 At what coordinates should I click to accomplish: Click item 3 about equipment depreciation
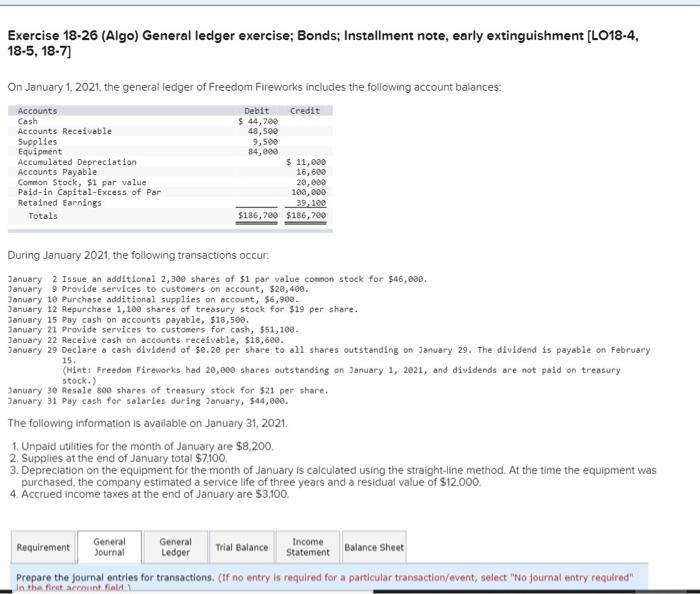point(333,476)
